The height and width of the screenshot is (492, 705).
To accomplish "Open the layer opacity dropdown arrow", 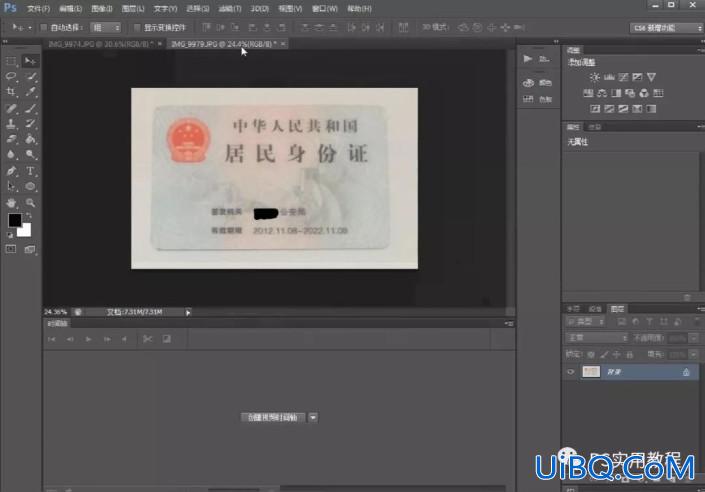I will (694, 338).
